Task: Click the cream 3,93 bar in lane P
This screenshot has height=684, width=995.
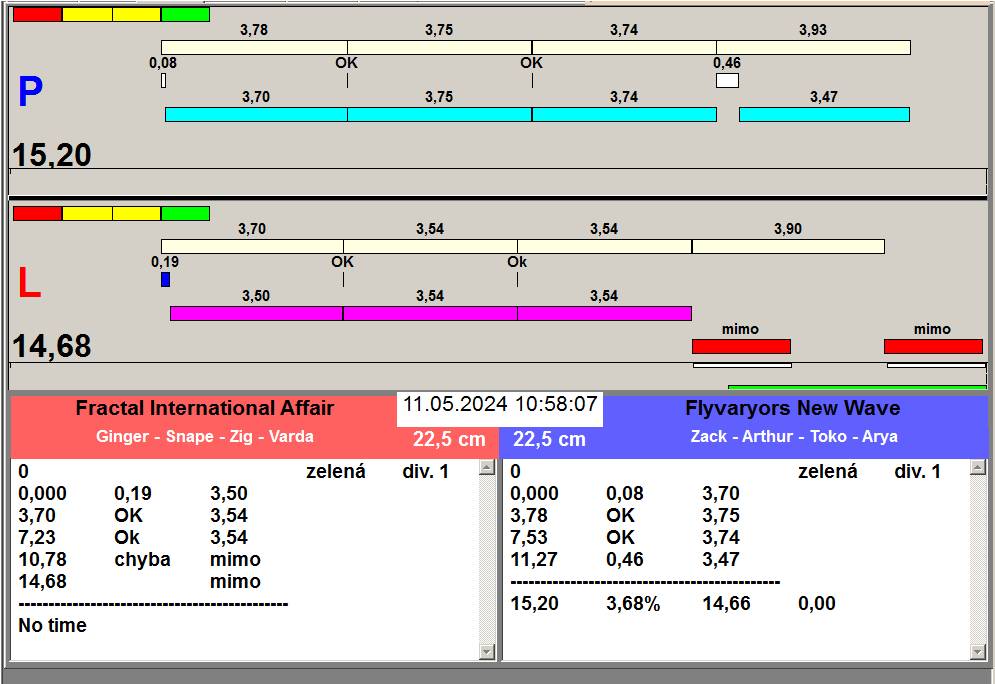Action: [813, 47]
